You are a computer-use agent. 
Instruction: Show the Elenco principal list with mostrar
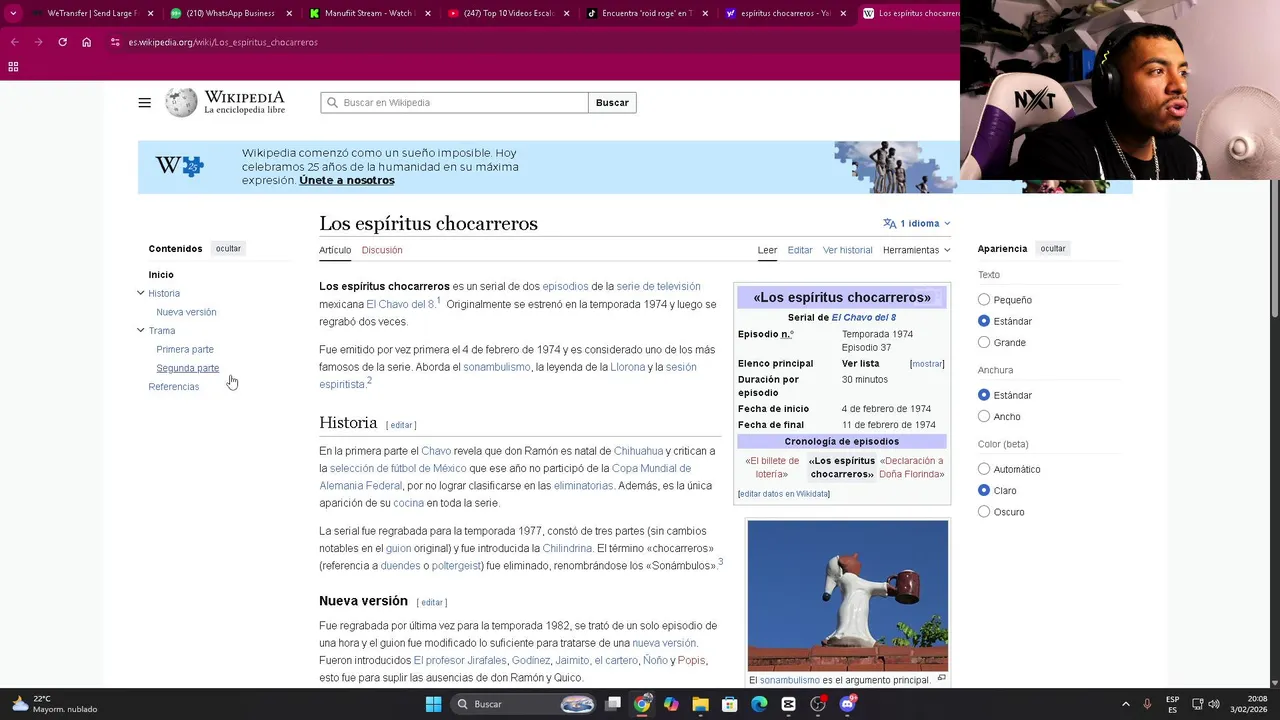(927, 364)
